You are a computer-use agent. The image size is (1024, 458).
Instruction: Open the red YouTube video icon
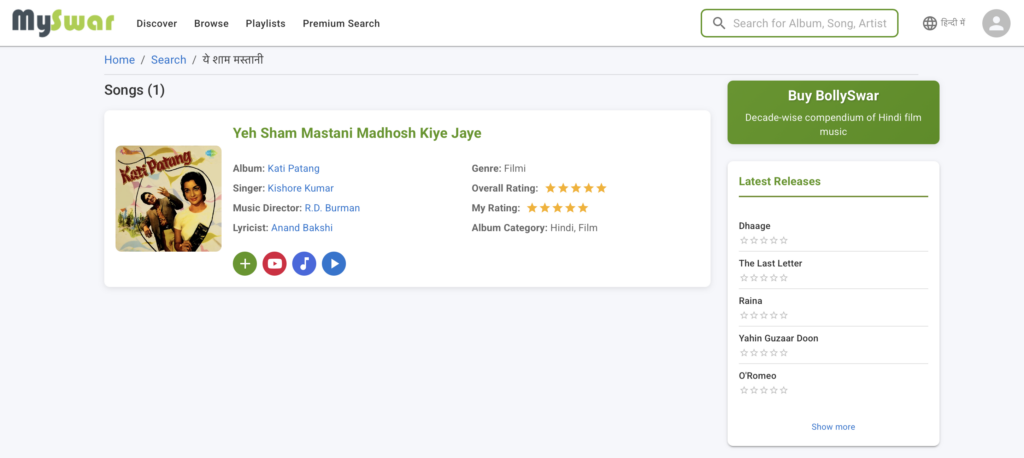(x=274, y=263)
